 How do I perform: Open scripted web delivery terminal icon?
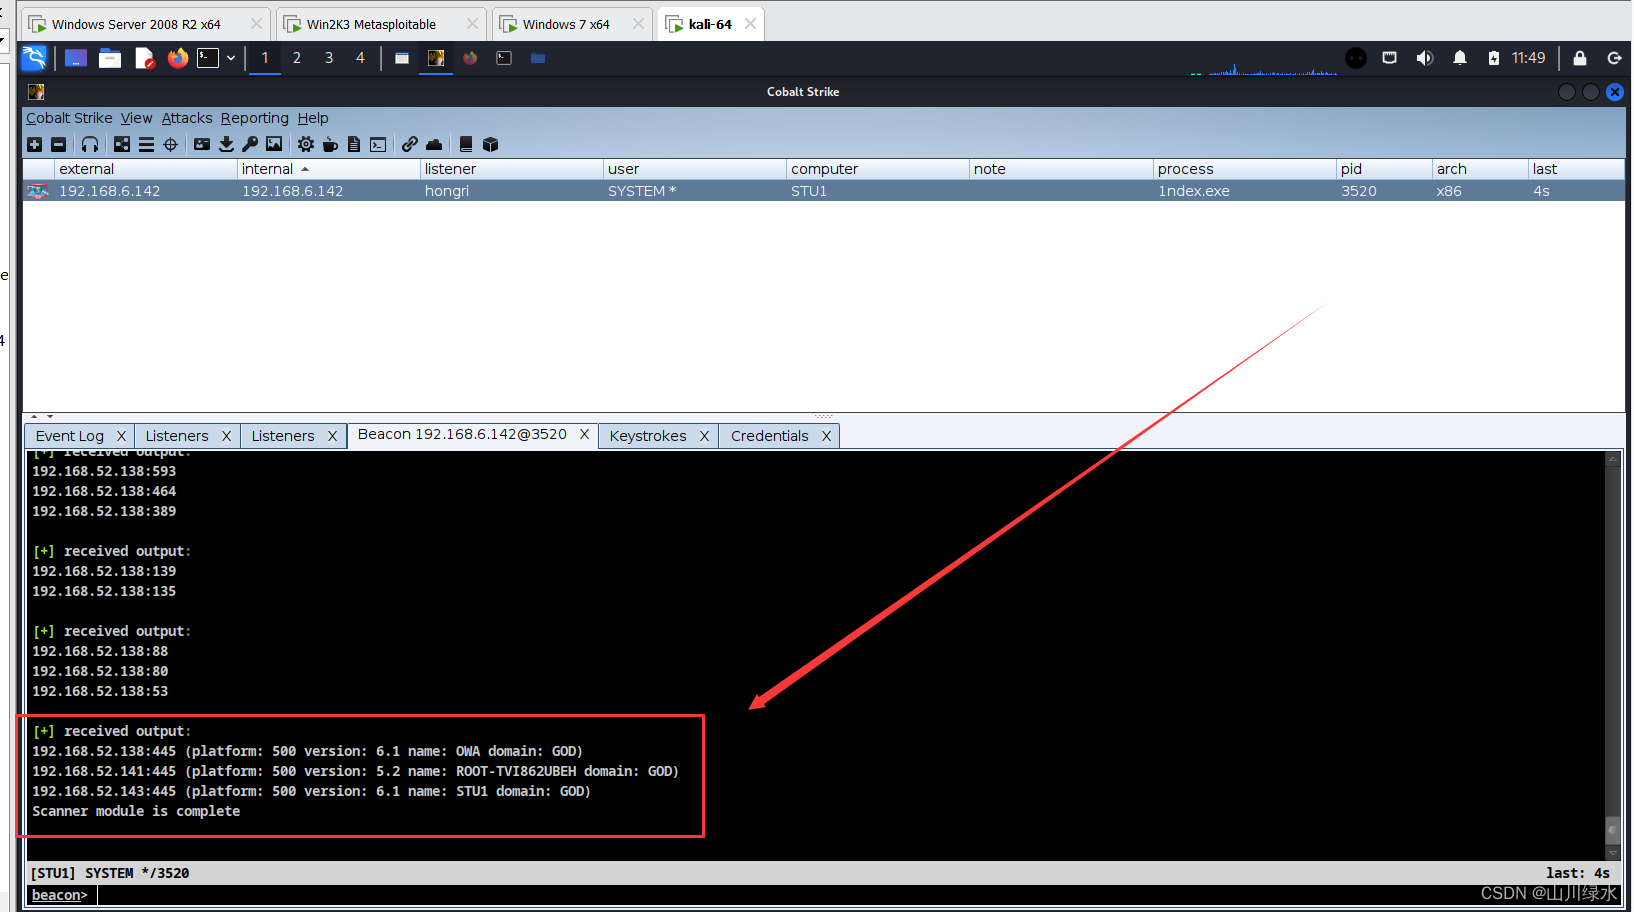tap(378, 145)
